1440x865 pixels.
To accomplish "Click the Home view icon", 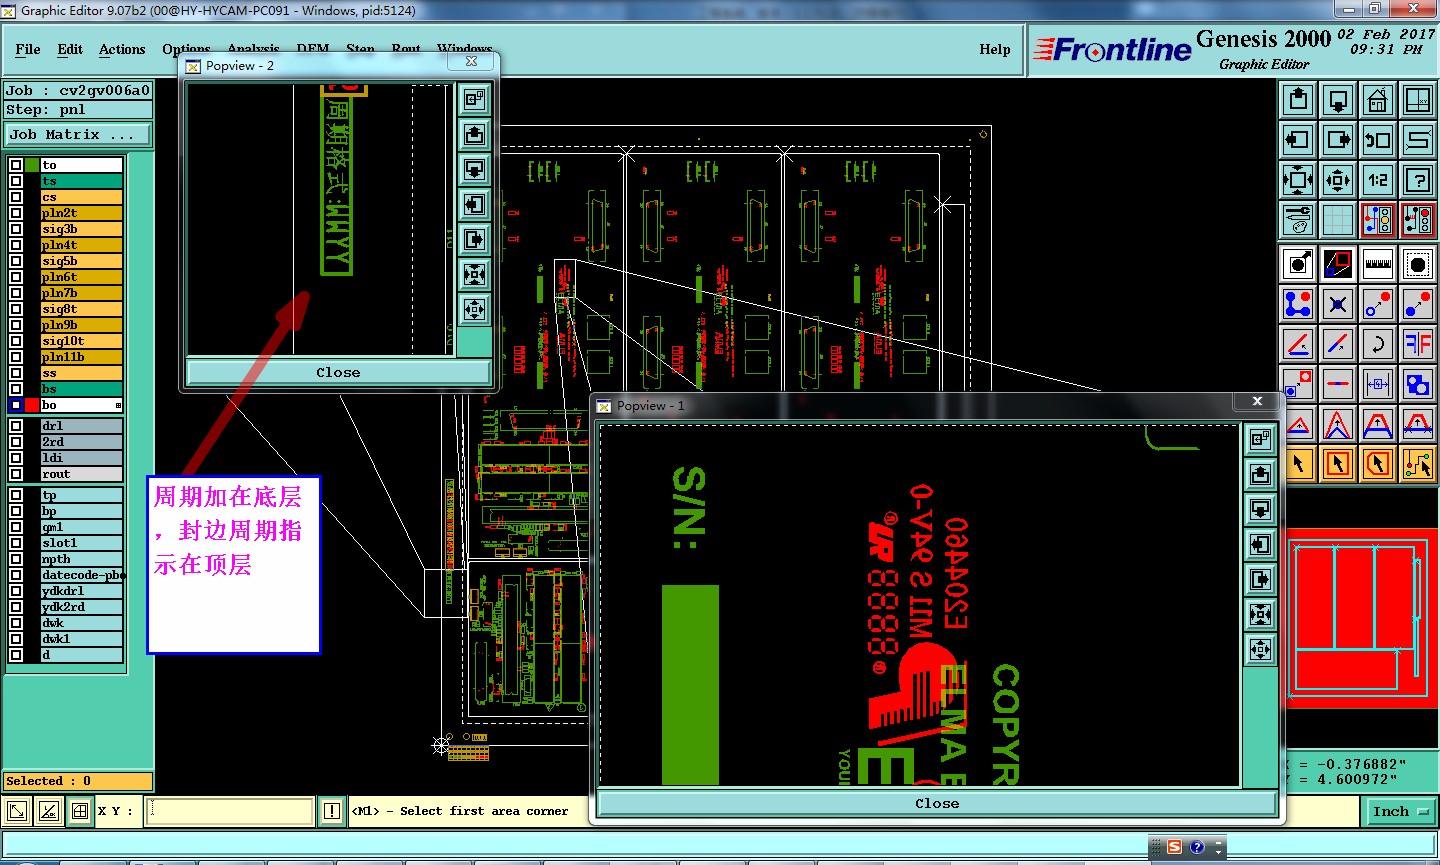I will pos(1378,100).
